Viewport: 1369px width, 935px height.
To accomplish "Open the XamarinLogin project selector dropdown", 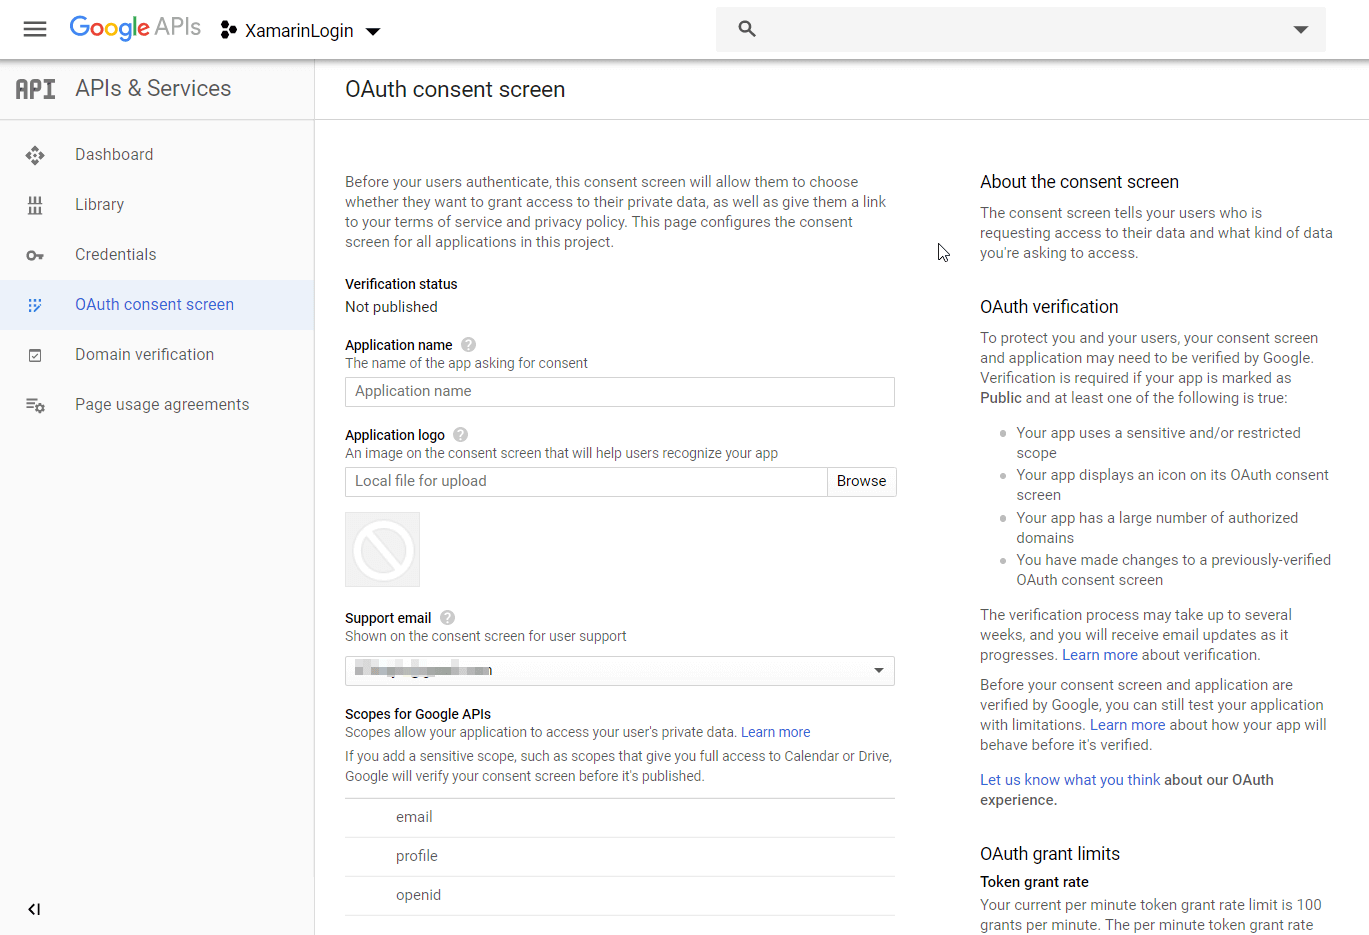I will [x=300, y=31].
